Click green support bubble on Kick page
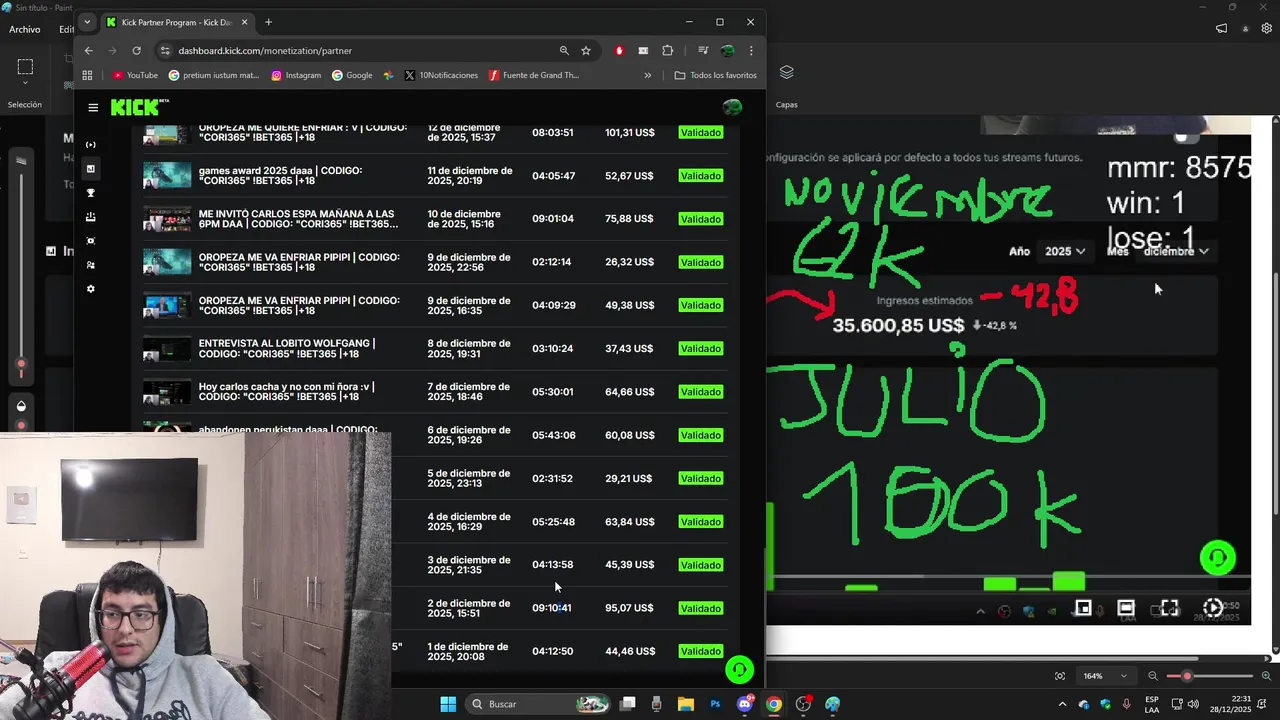The image size is (1280, 720). [x=739, y=669]
